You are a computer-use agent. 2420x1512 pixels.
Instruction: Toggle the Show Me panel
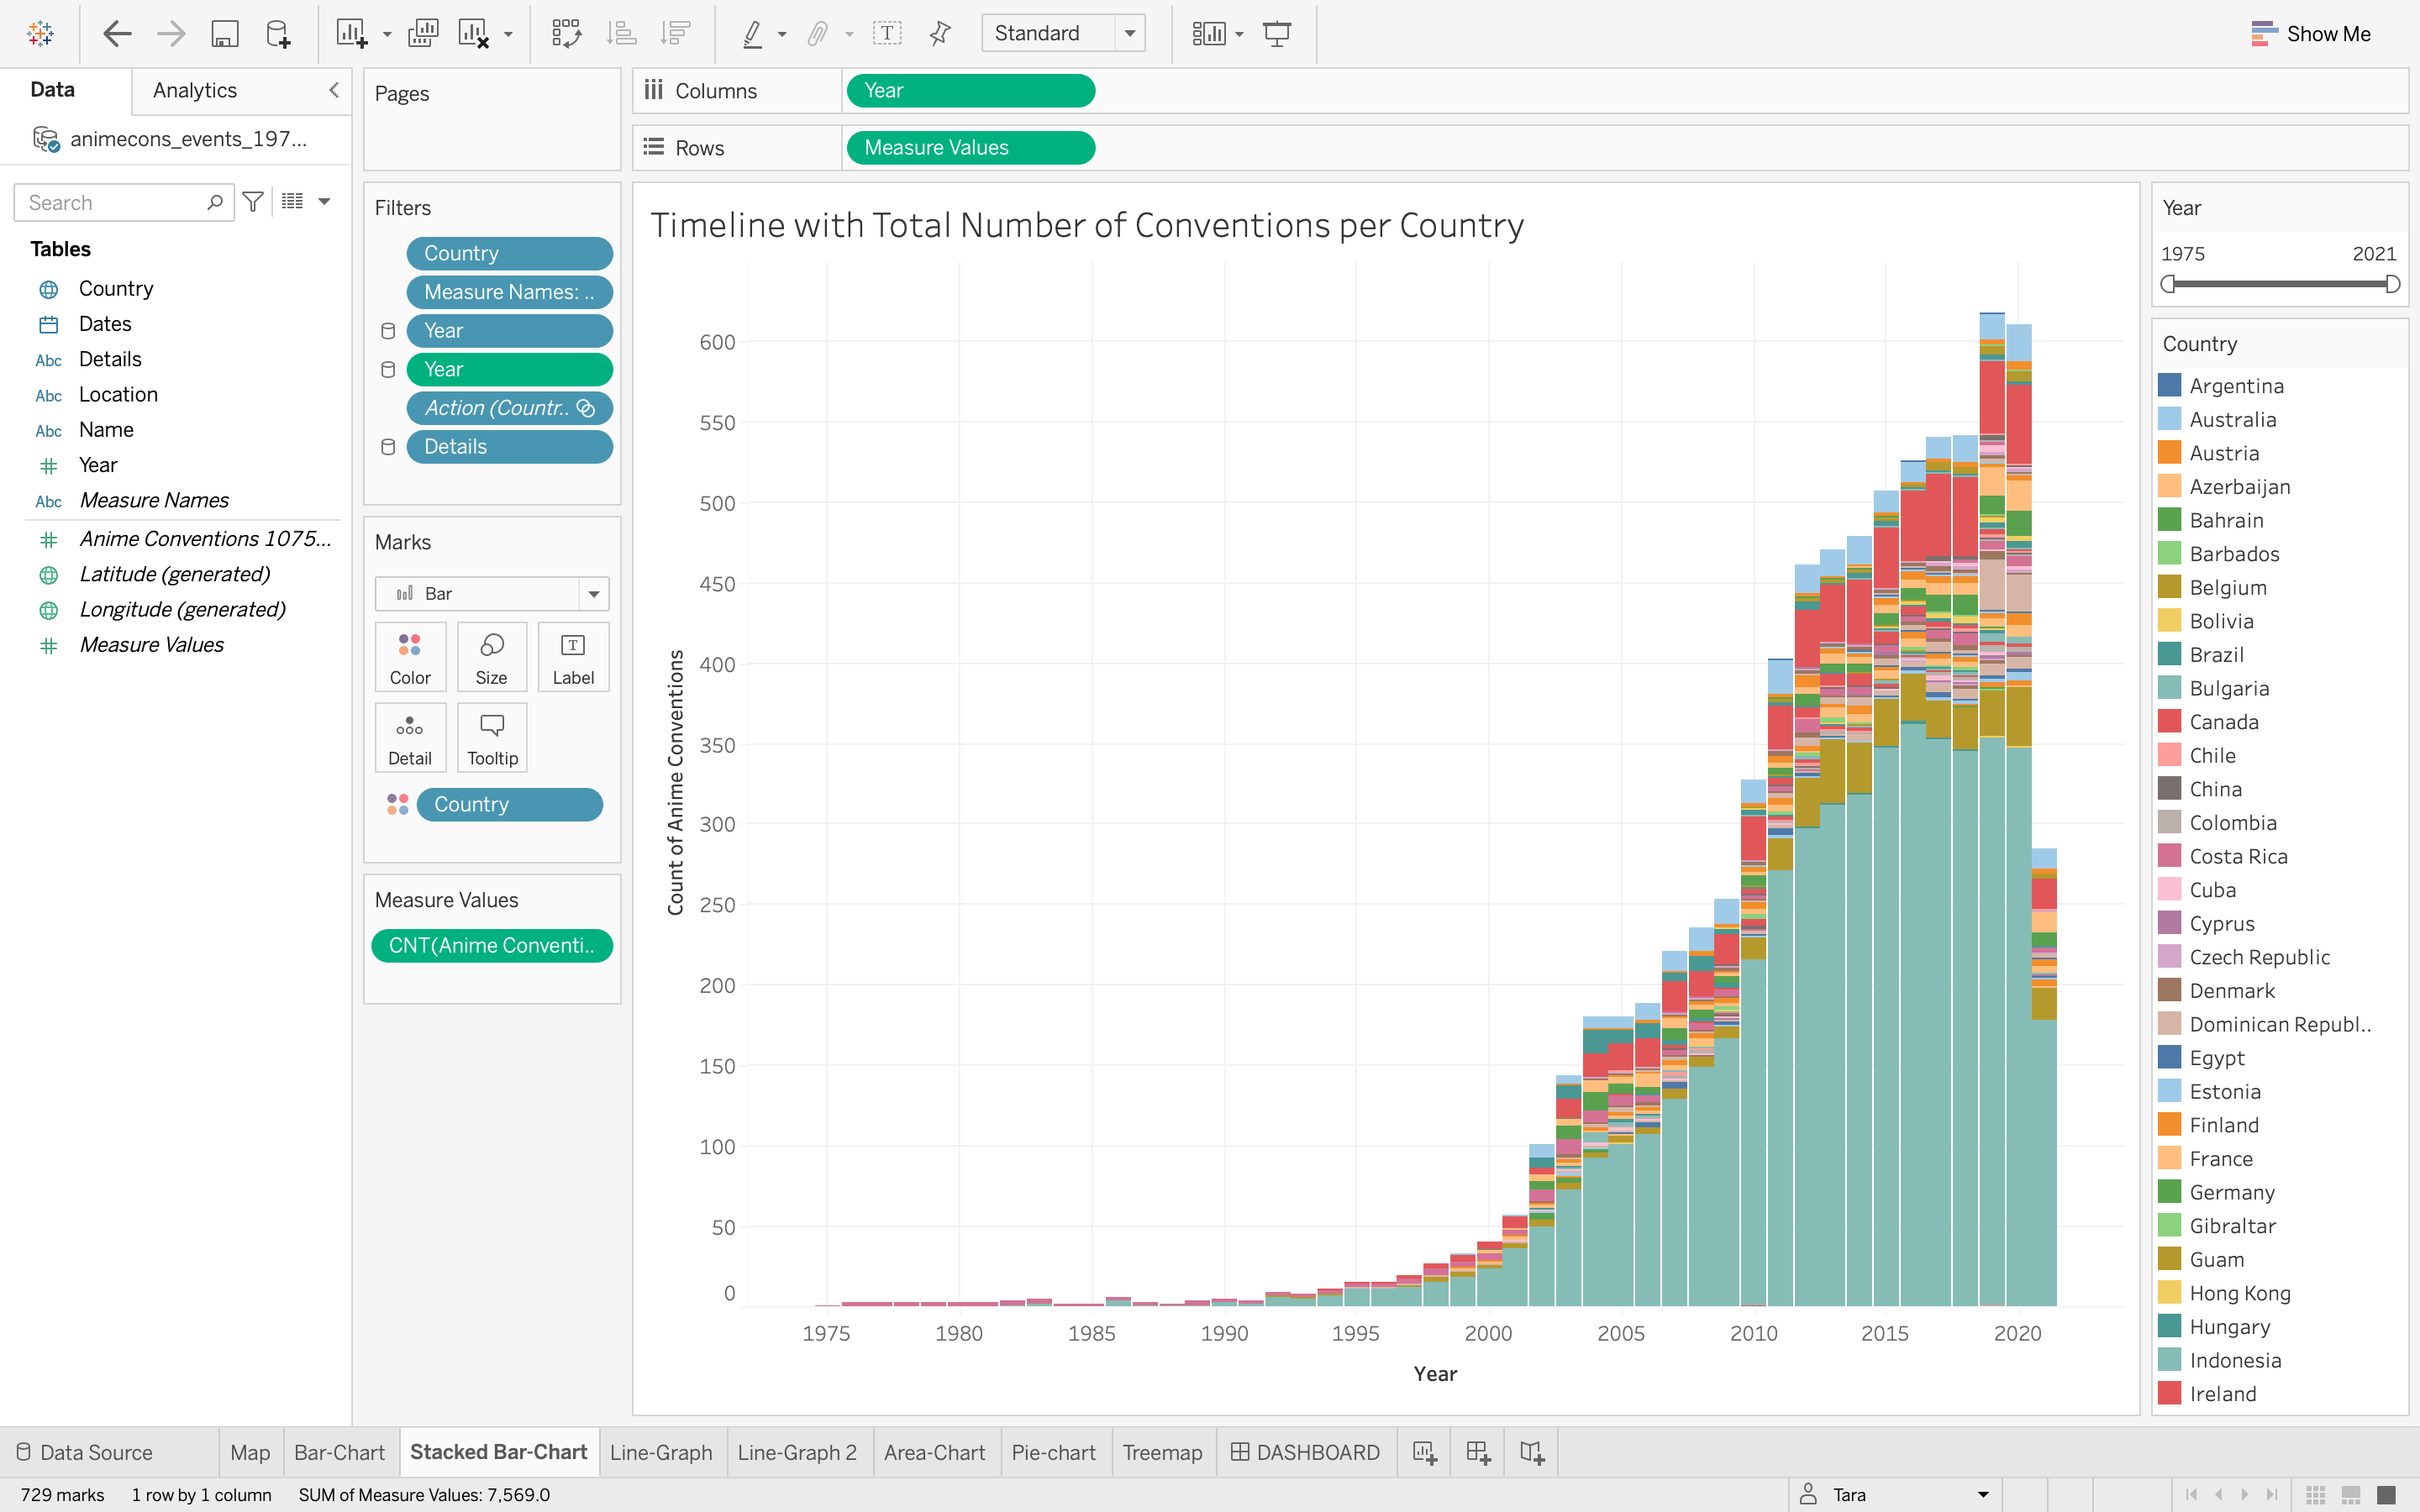click(2310, 33)
